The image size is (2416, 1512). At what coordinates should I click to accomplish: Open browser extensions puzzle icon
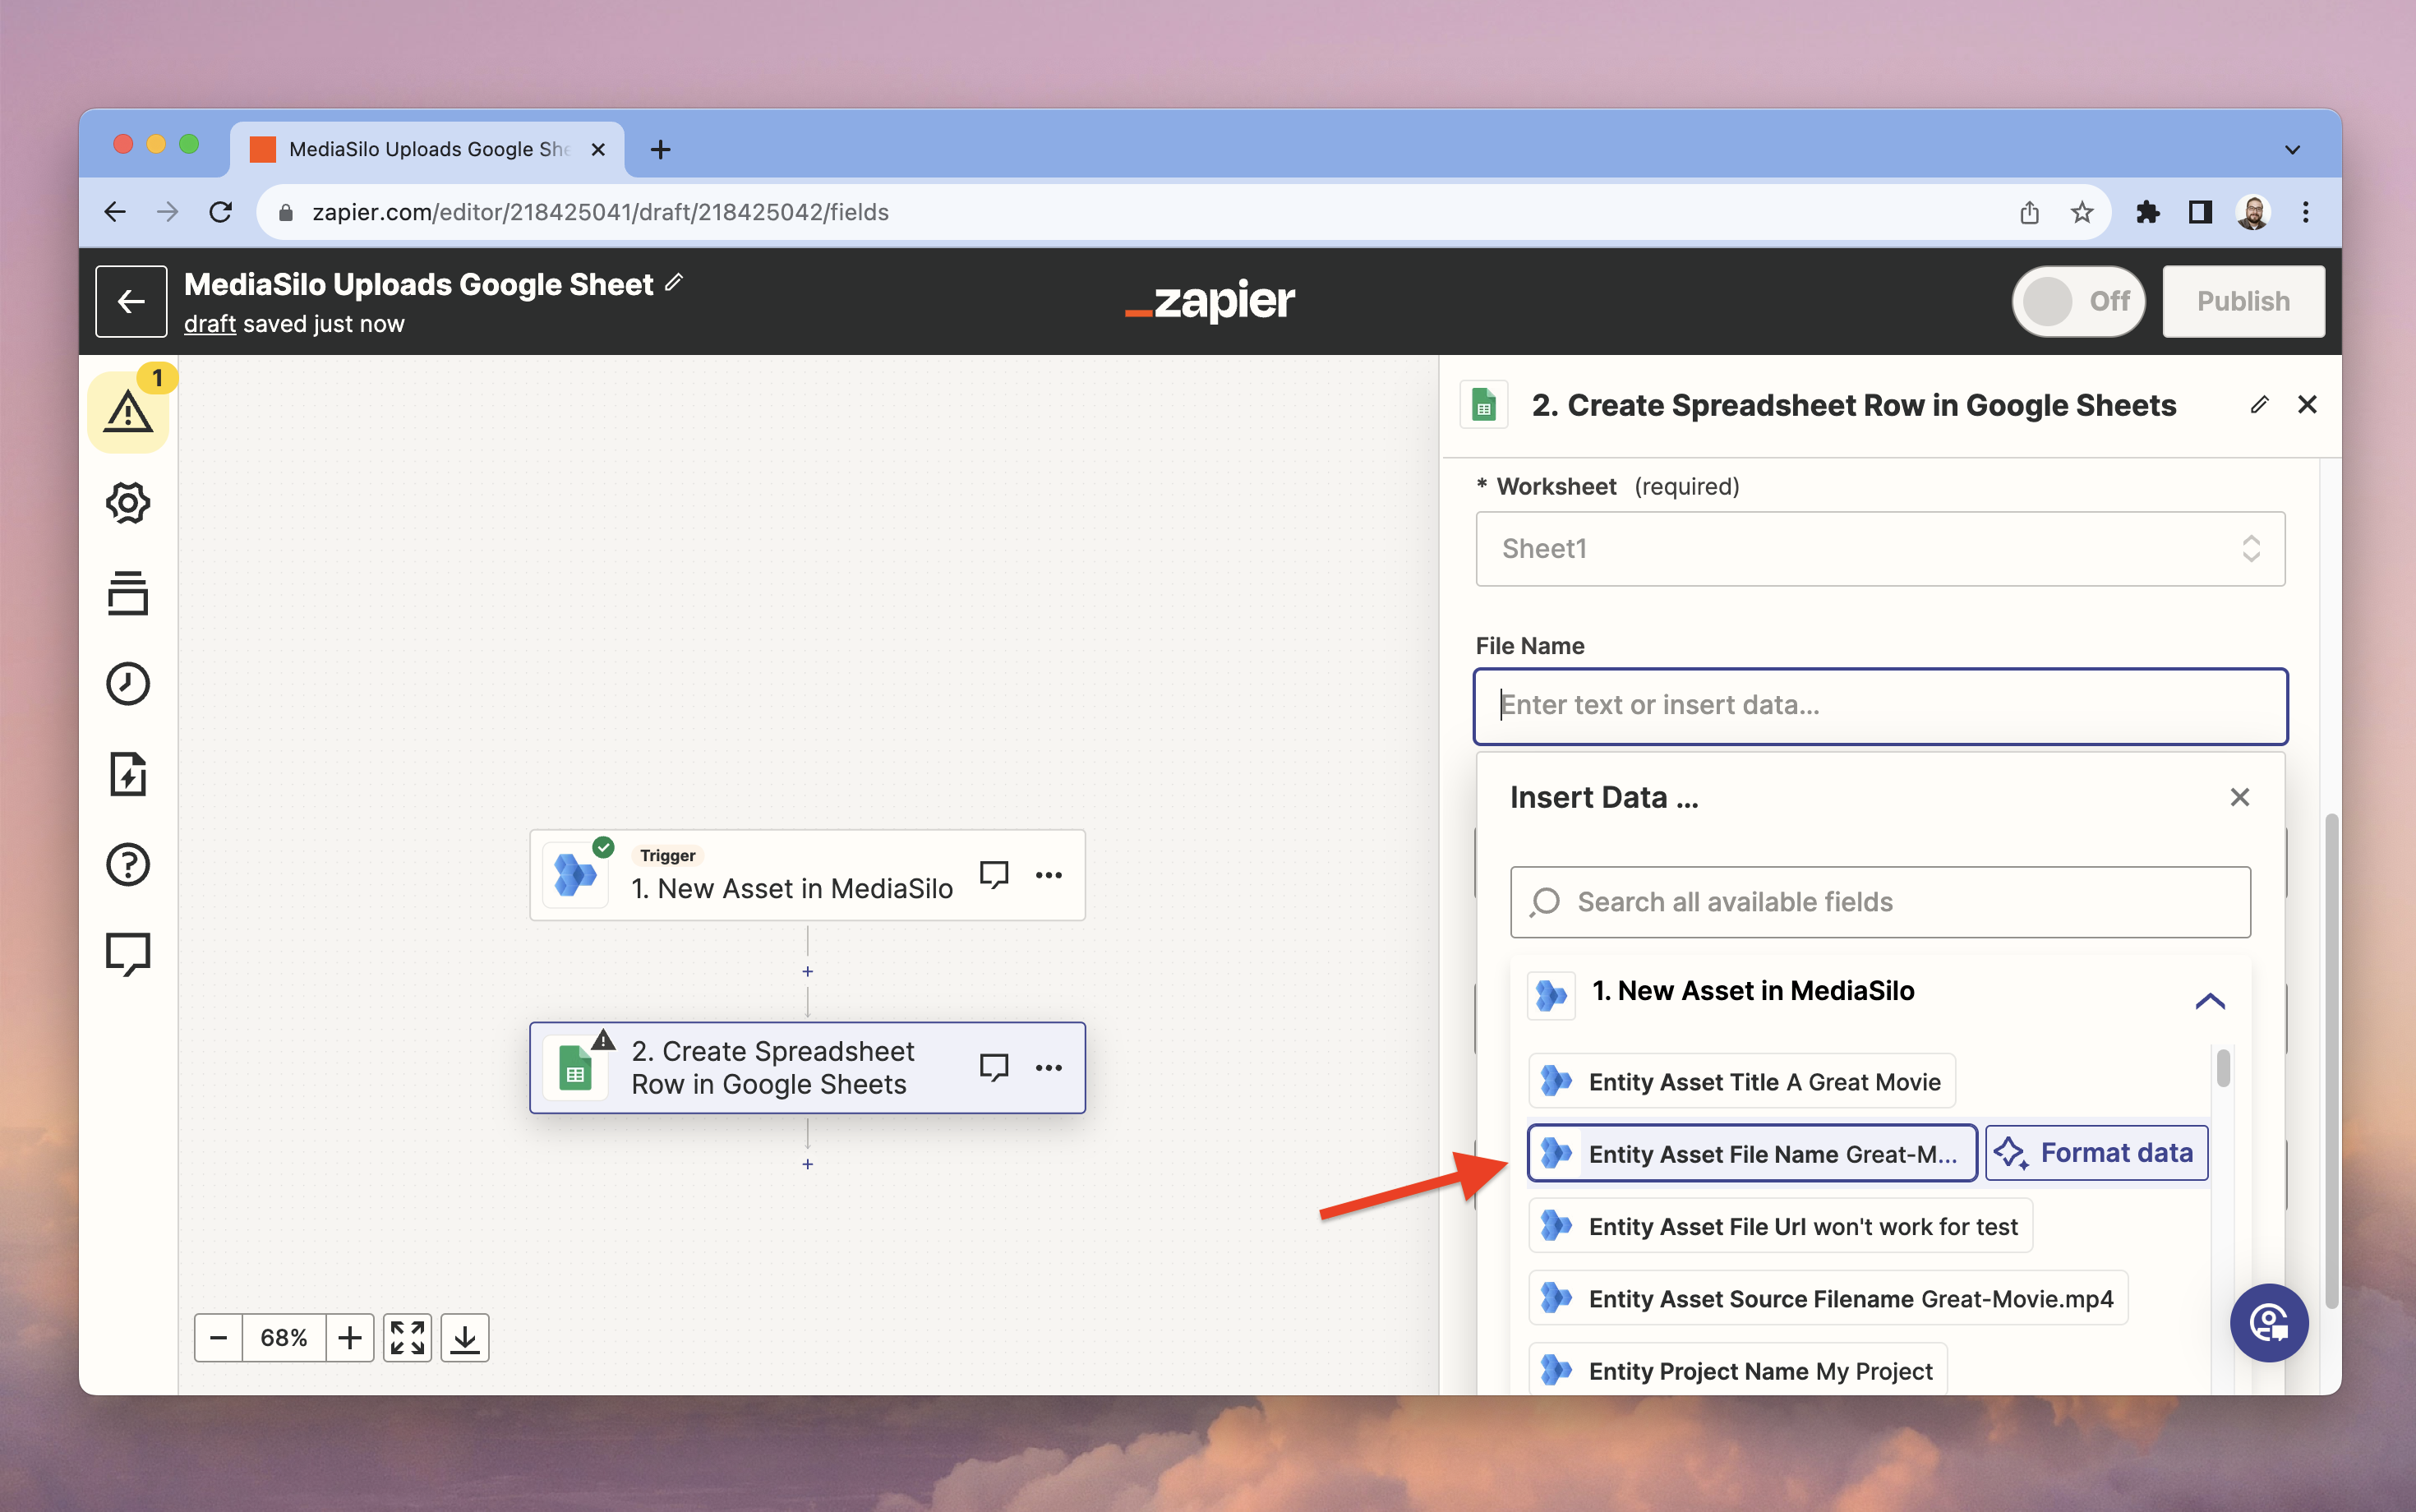pyautogui.click(x=2147, y=212)
